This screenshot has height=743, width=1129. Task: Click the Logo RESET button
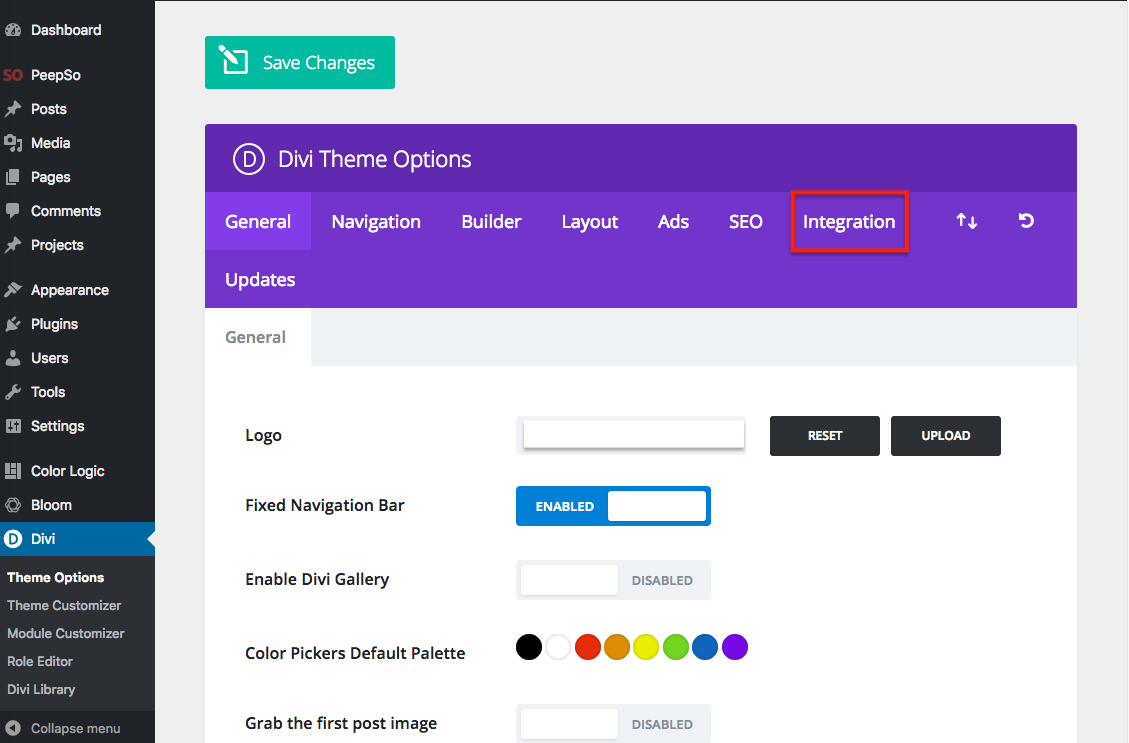pyautogui.click(x=824, y=436)
